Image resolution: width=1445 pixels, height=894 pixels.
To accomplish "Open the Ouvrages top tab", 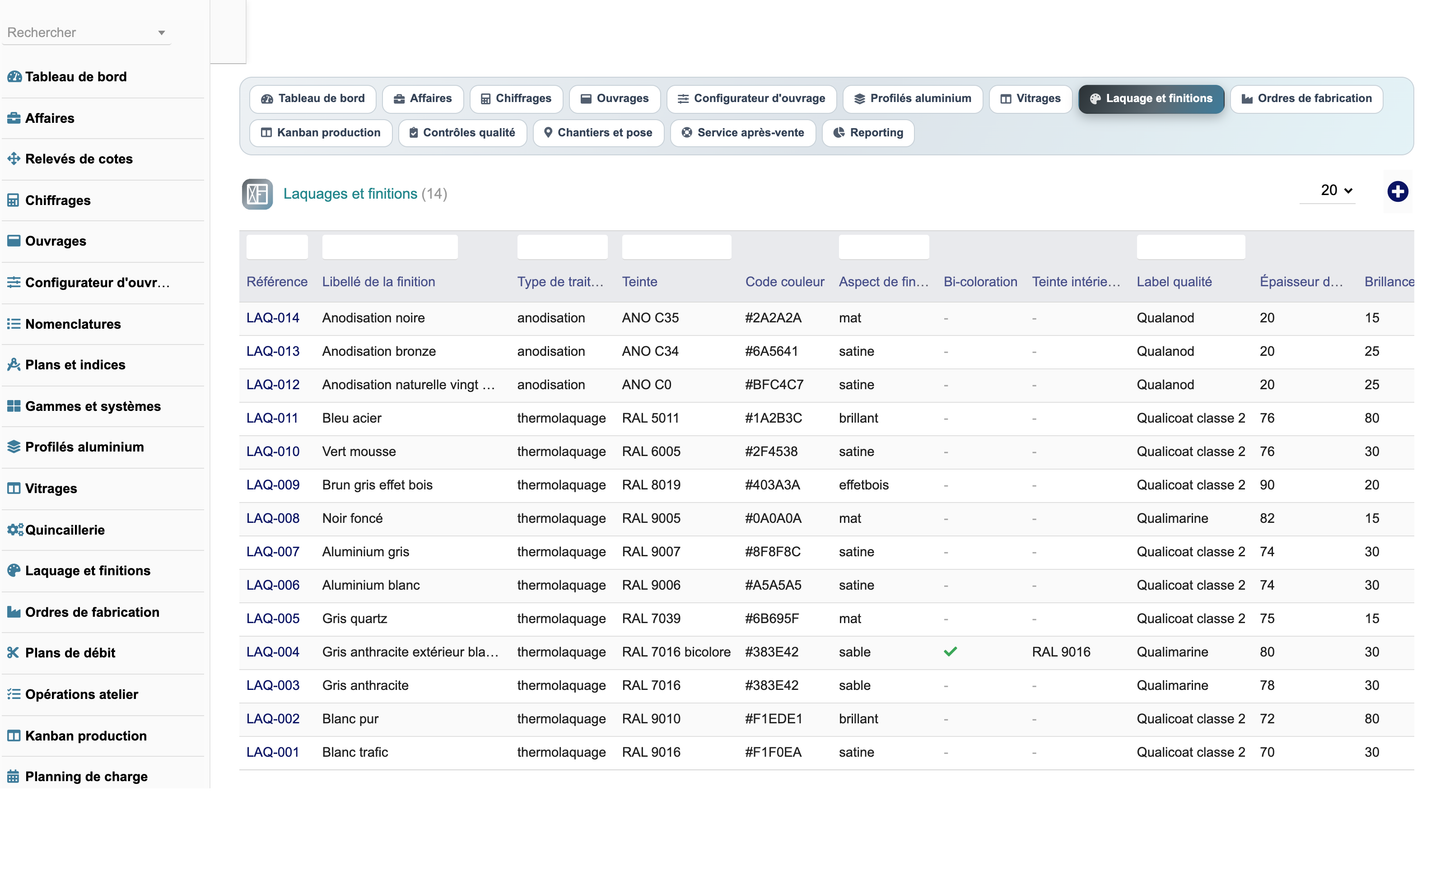I will pyautogui.click(x=615, y=99).
